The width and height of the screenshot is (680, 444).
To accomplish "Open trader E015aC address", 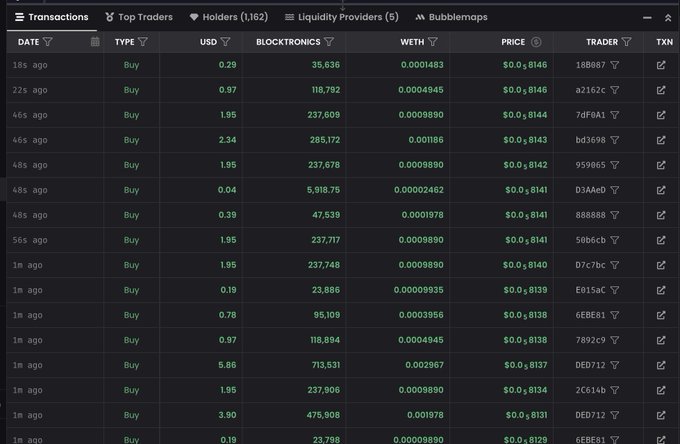I will (590, 290).
